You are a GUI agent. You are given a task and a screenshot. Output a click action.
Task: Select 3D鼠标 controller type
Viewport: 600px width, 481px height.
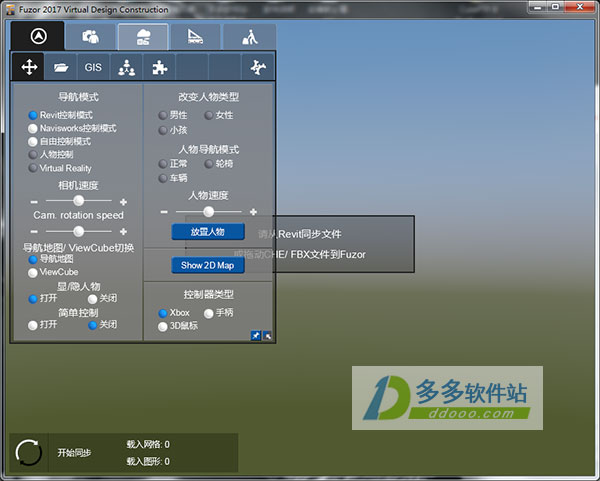tap(163, 326)
